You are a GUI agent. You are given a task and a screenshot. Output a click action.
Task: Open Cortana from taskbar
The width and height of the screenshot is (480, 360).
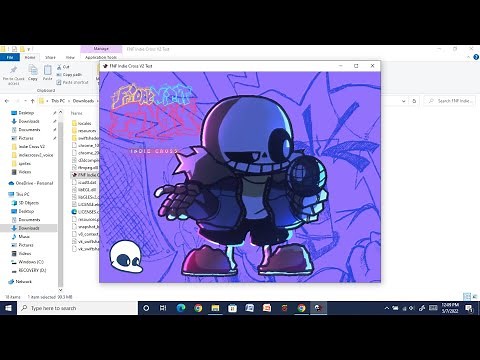pyautogui.click(x=146, y=308)
